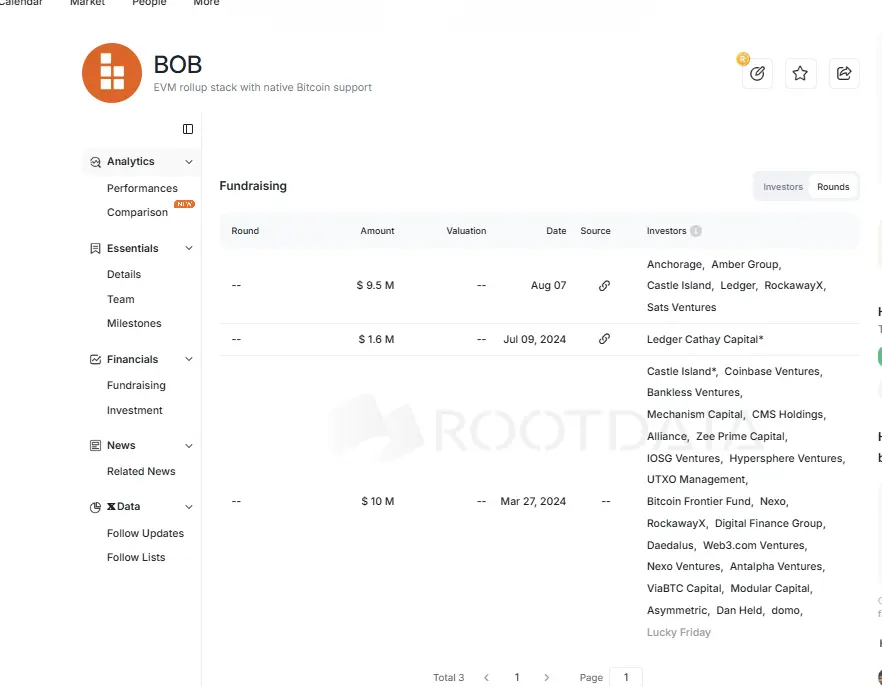Switch to the Investors view
882x687 pixels.
click(782, 187)
